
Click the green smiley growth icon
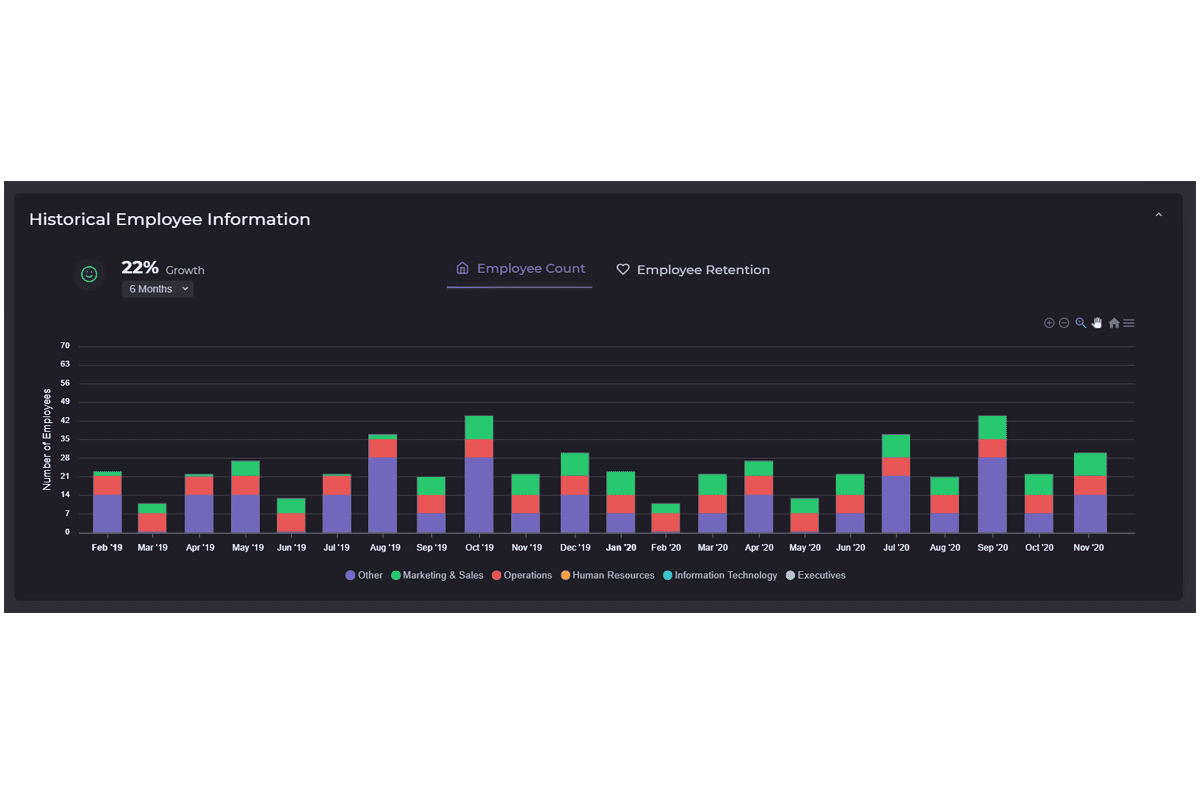tap(89, 274)
